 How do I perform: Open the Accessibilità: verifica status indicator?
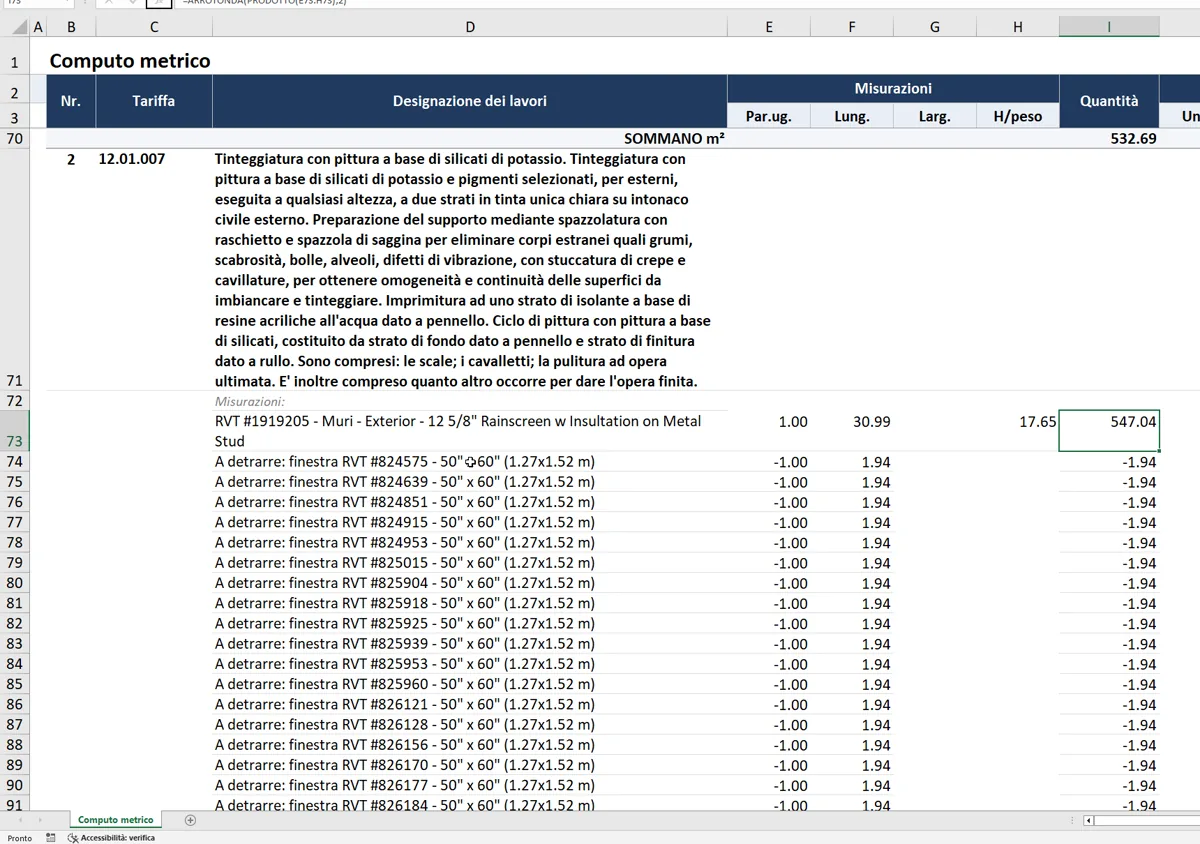point(111,838)
